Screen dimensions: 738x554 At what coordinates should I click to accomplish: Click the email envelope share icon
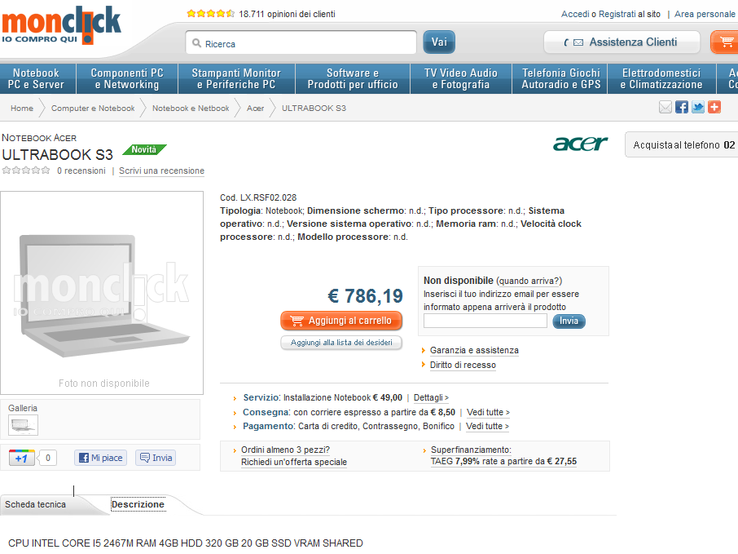pyautogui.click(x=665, y=107)
